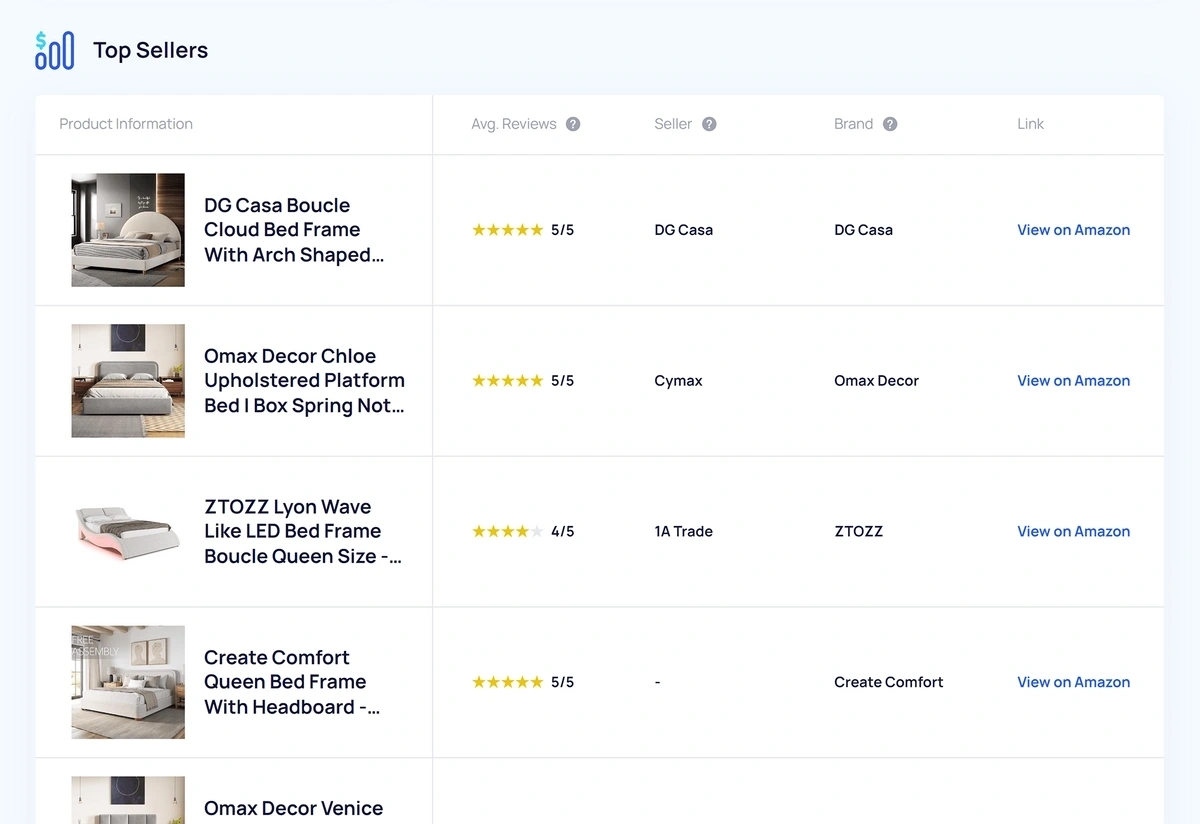Open View on Amazon for ZTOZZ Lyon
This screenshot has width=1200, height=824.
click(1073, 532)
